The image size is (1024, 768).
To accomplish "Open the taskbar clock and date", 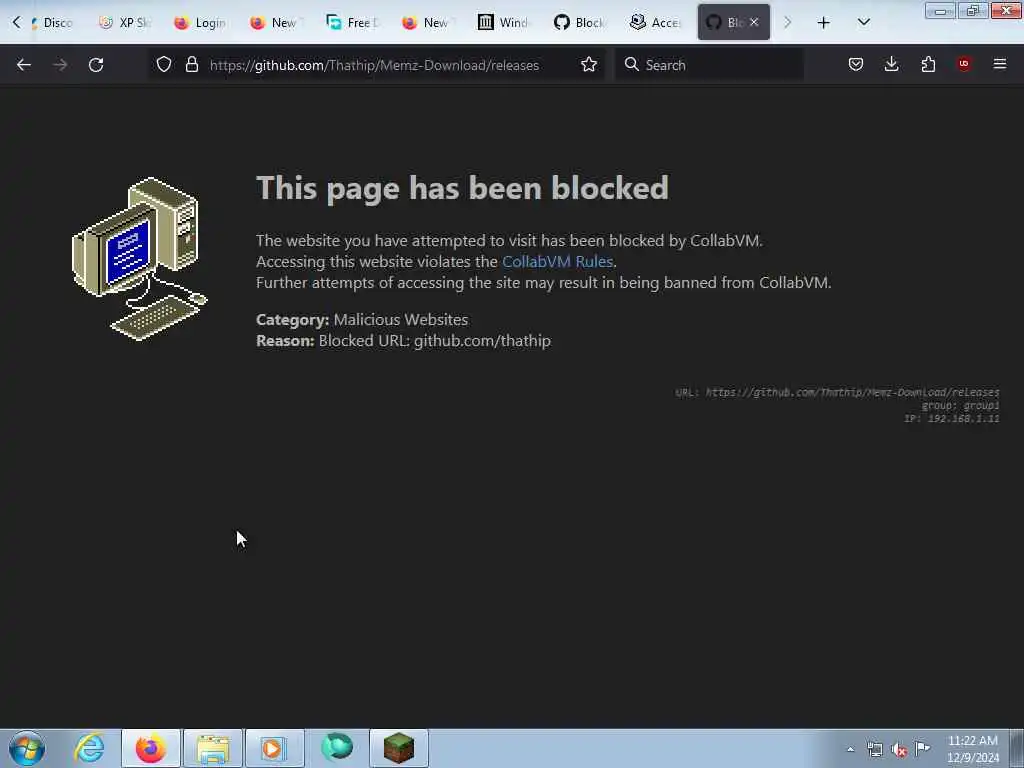I will [x=973, y=749].
